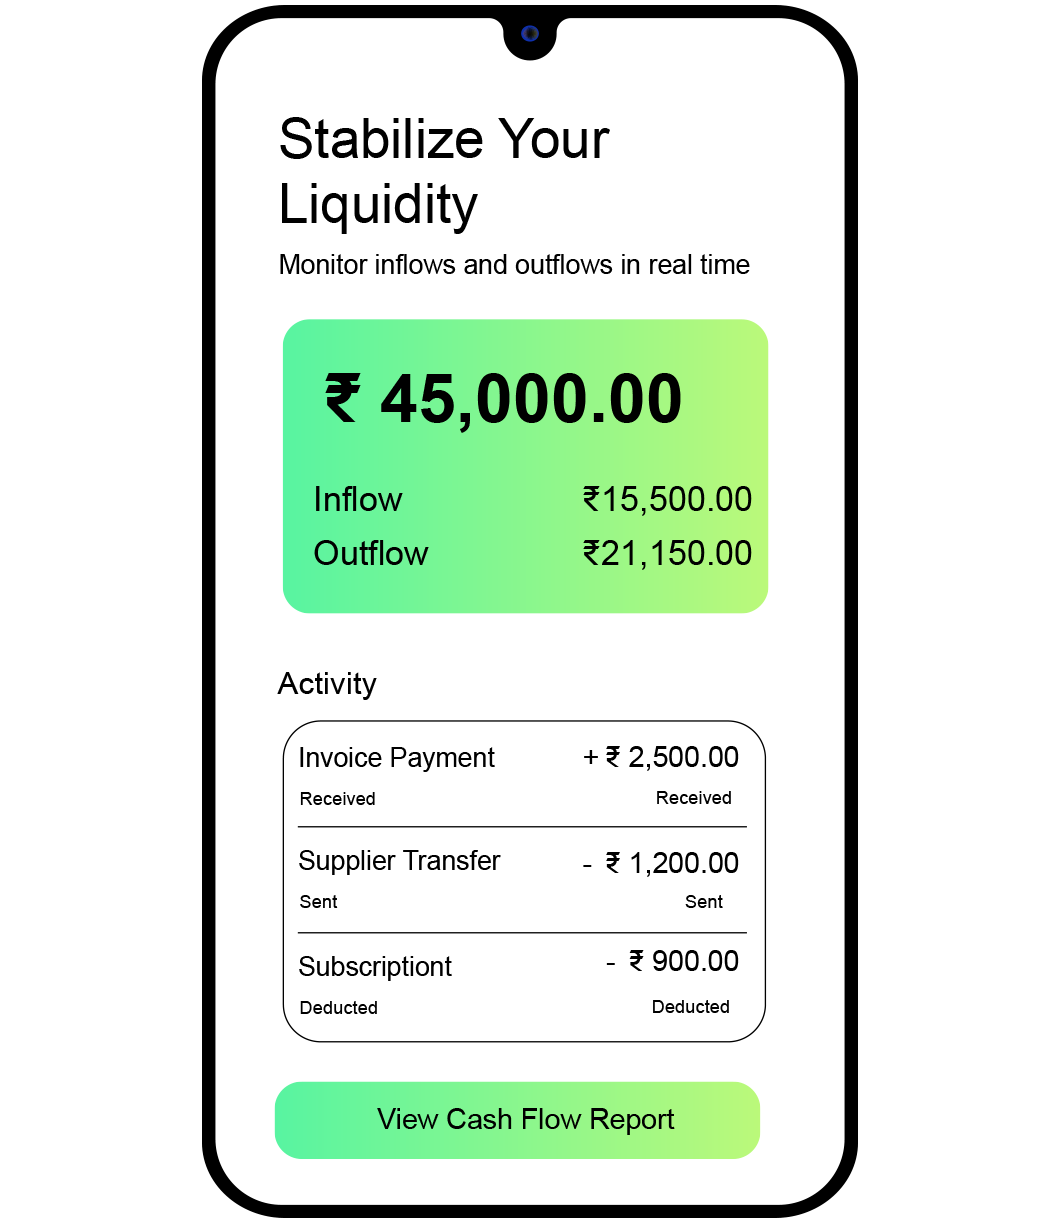Select the Outflow amount ₹21,150.00
This screenshot has height=1222, width=1062.
pos(668,553)
